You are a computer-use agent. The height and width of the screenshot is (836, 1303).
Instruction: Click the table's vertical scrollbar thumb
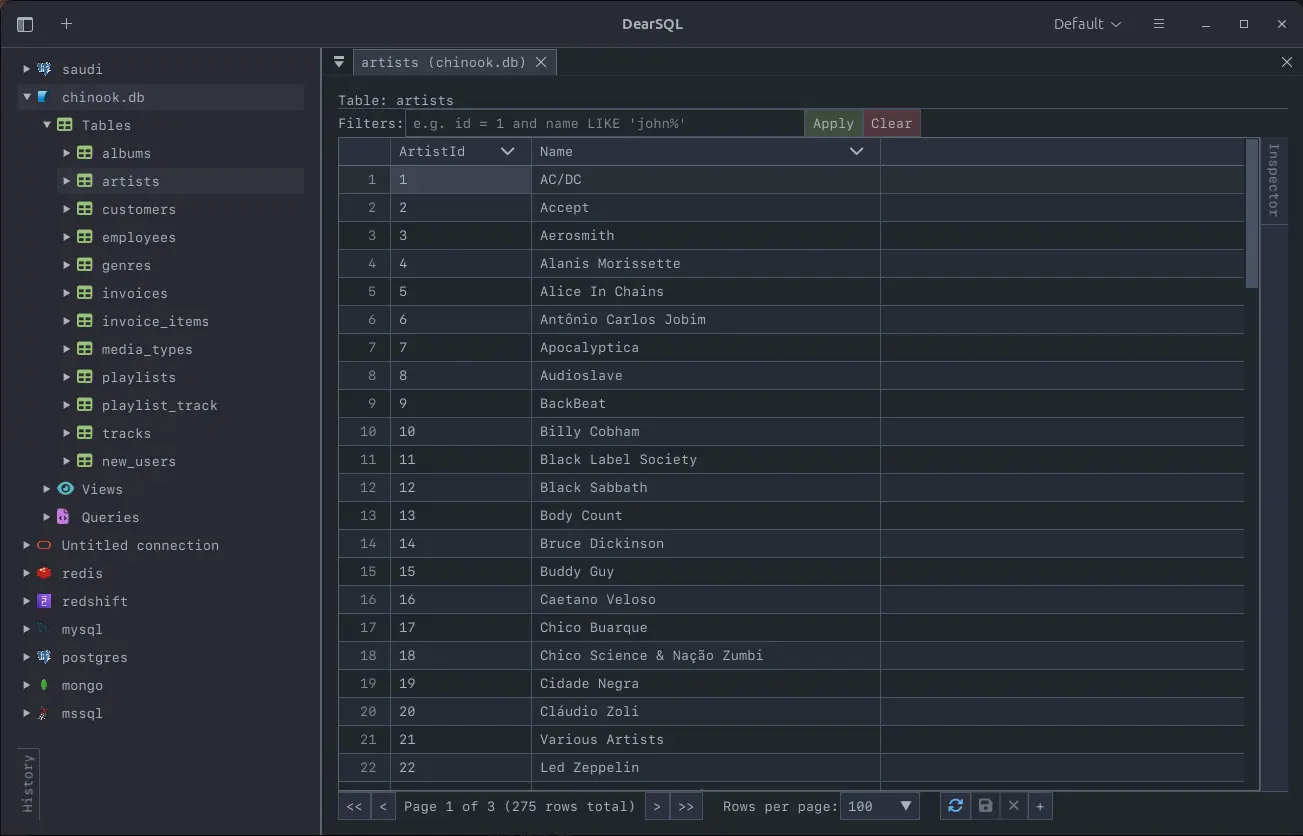coord(1252,213)
